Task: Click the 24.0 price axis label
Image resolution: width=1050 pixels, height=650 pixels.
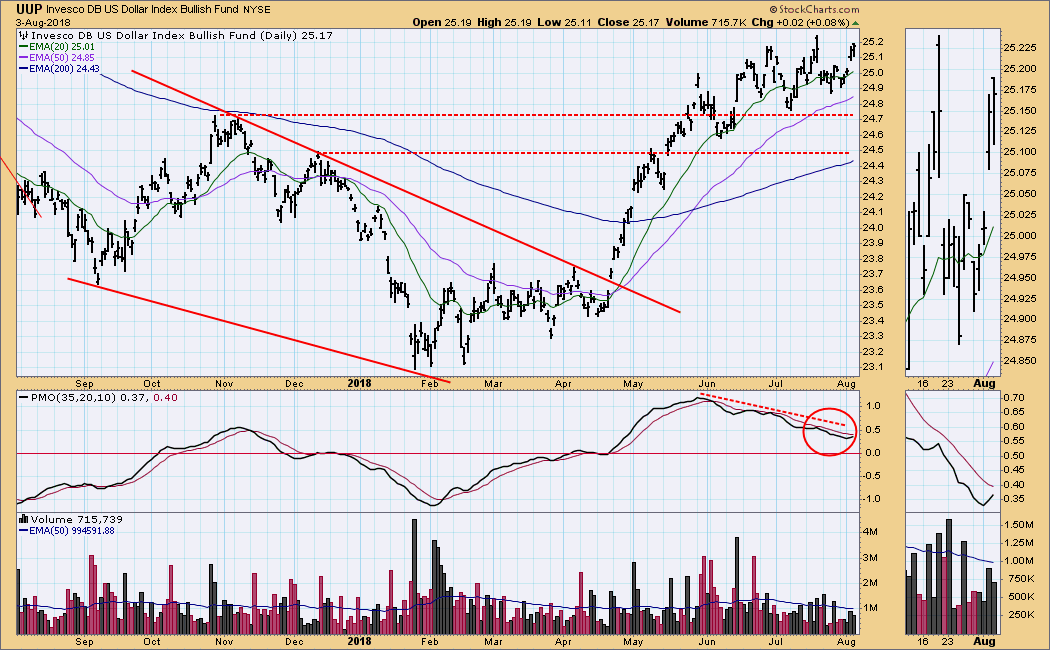Action: click(x=873, y=228)
